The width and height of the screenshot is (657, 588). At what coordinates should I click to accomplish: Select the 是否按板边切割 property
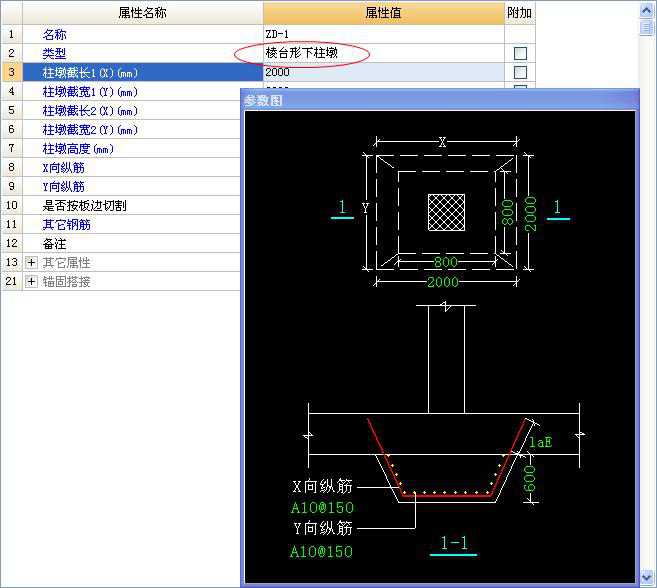click(132, 205)
